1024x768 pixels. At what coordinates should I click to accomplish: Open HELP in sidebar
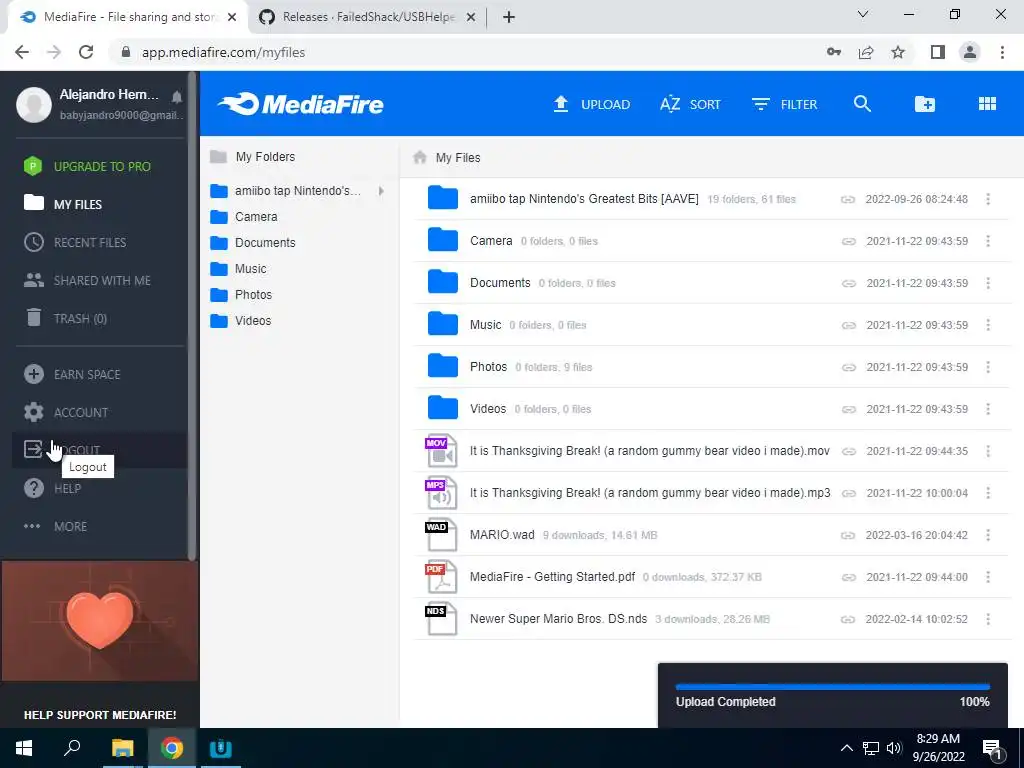click(x=52, y=488)
